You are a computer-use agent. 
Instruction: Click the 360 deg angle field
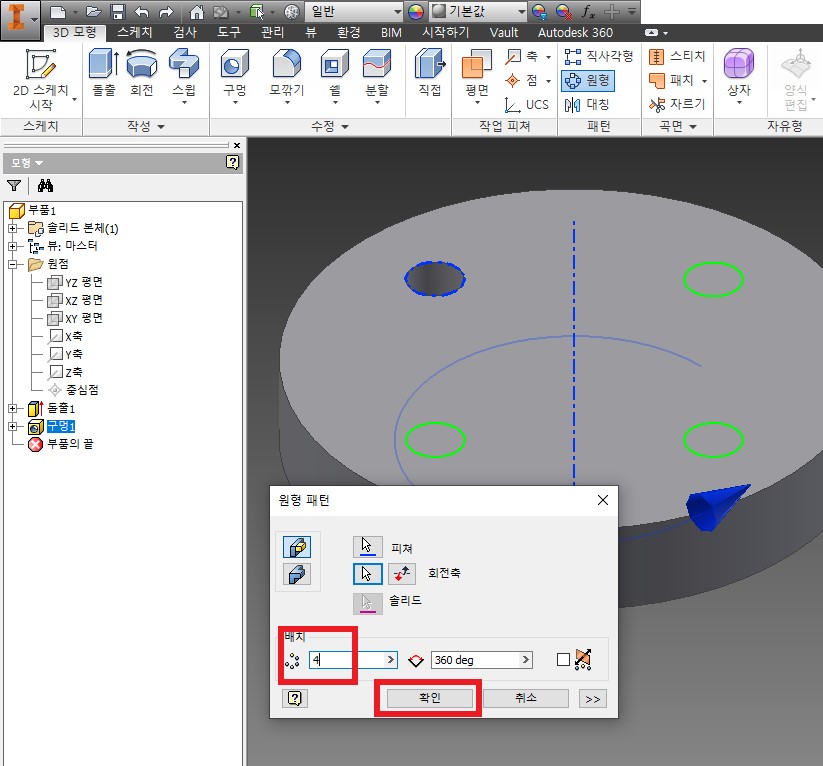pyautogui.click(x=476, y=659)
